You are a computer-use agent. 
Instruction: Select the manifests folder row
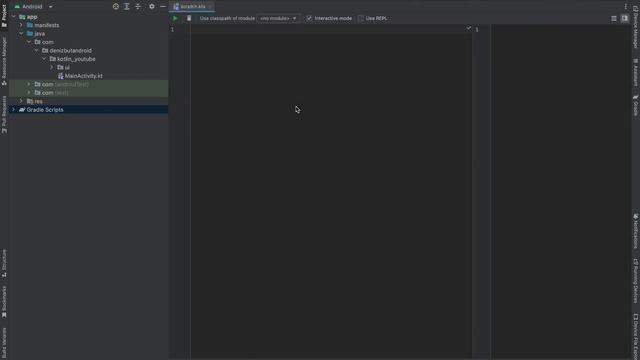tap(88, 25)
